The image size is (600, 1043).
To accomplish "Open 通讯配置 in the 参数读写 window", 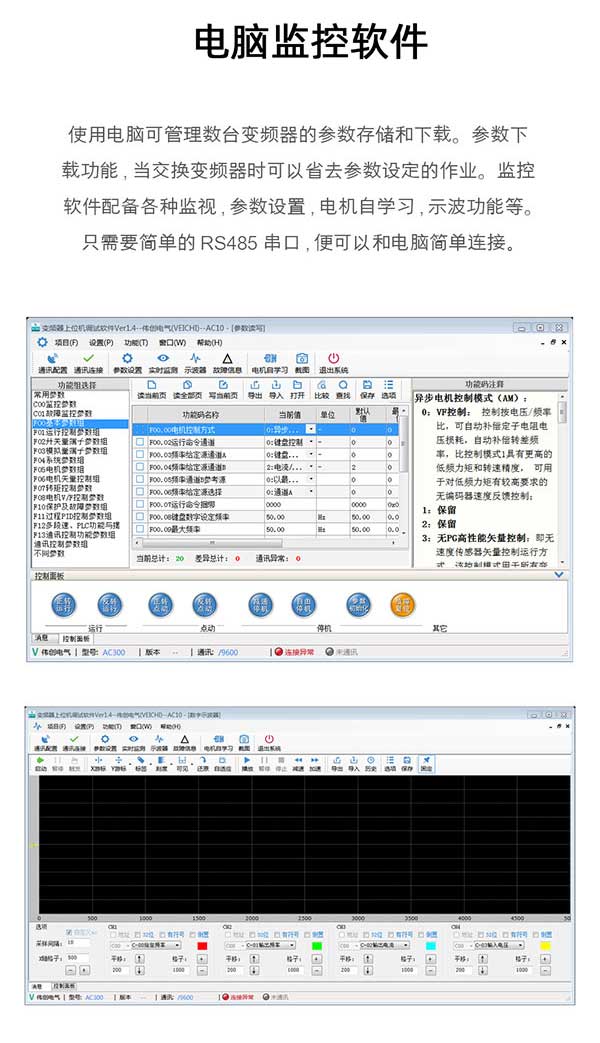I will click(x=53, y=363).
